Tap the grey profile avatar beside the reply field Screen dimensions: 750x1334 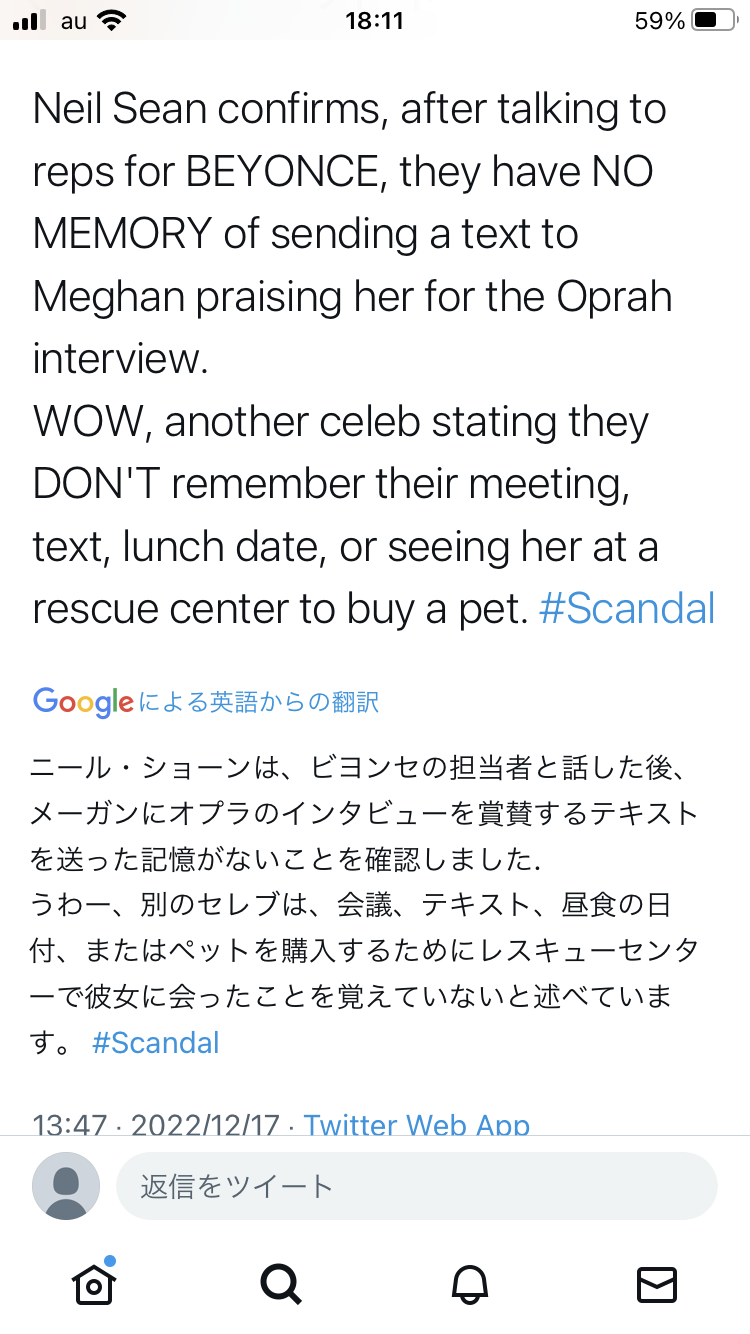tap(66, 1185)
